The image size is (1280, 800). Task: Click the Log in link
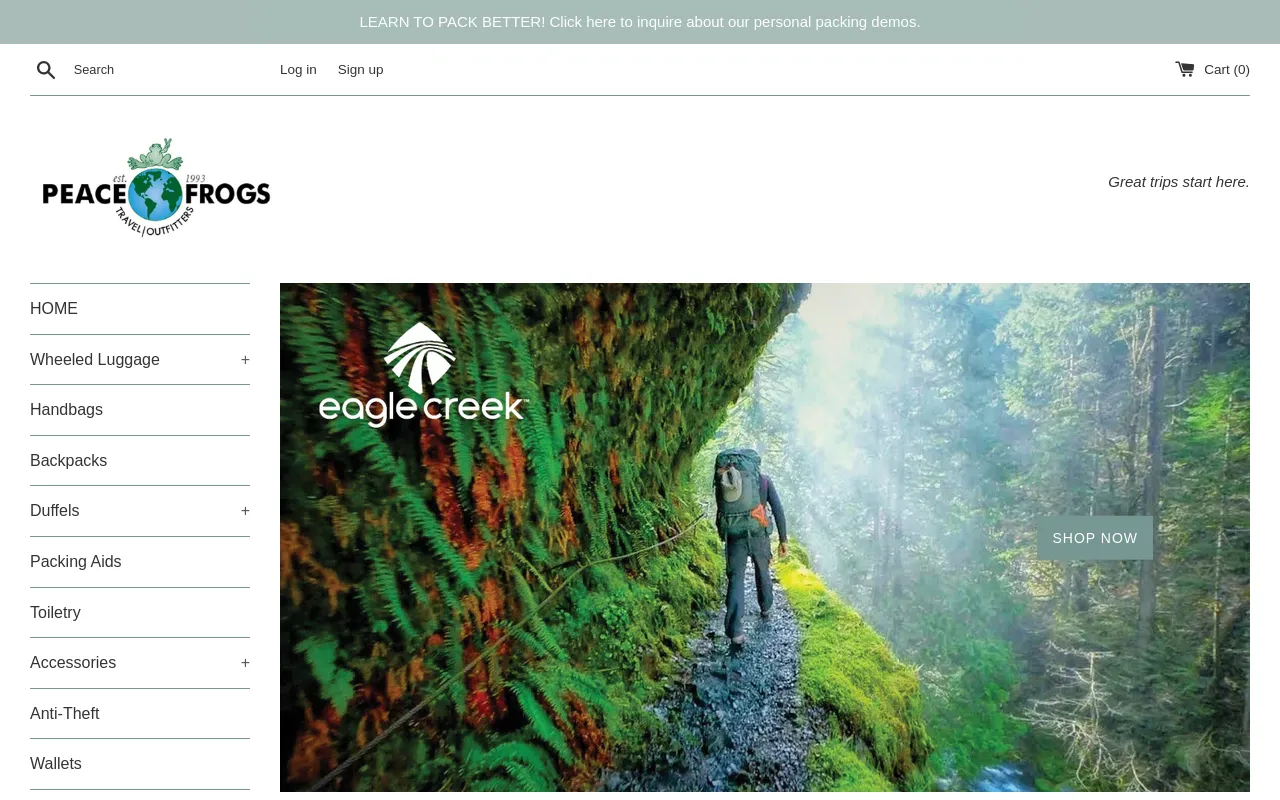click(x=298, y=70)
